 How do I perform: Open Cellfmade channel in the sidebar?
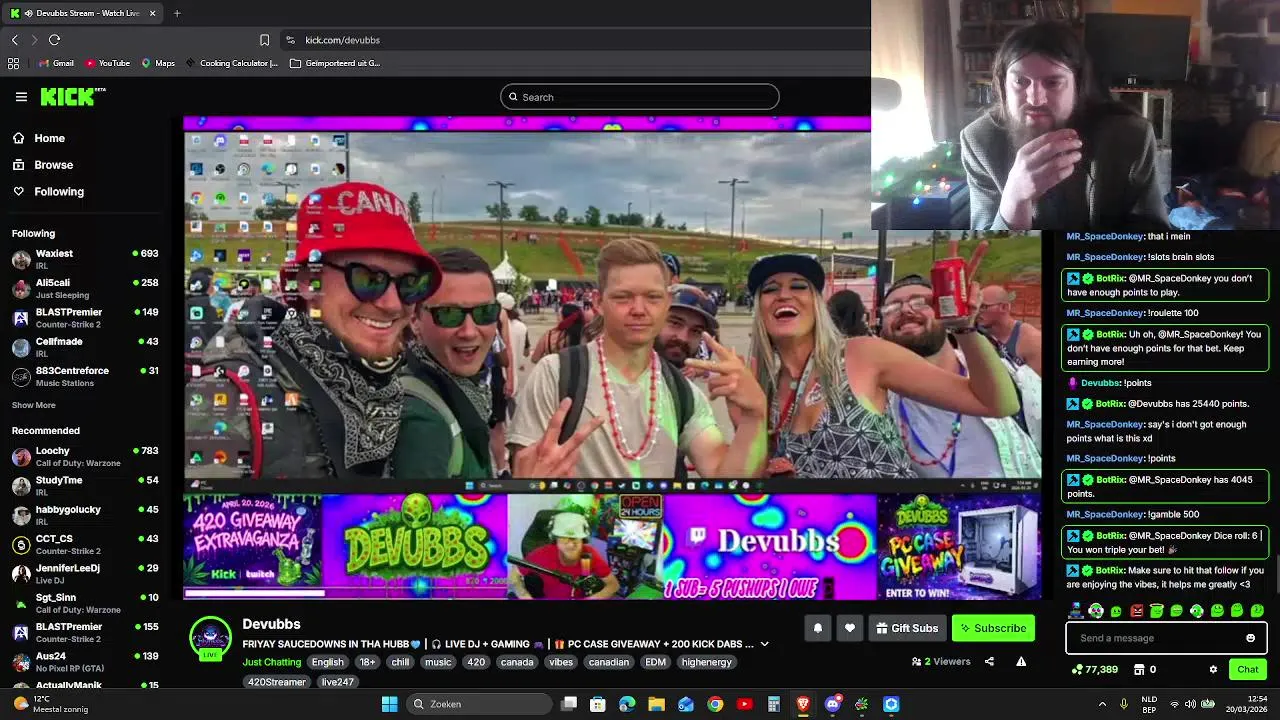[85, 347]
